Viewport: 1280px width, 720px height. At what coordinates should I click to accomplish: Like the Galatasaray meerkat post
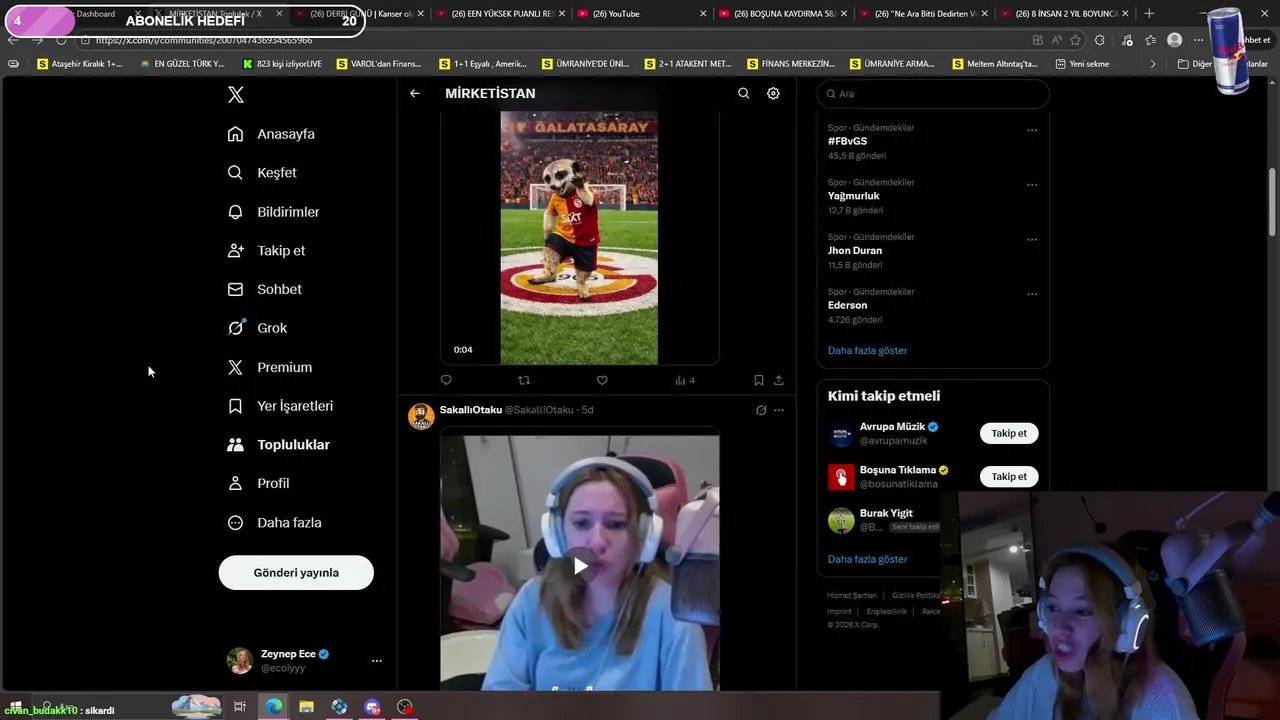[x=602, y=380]
